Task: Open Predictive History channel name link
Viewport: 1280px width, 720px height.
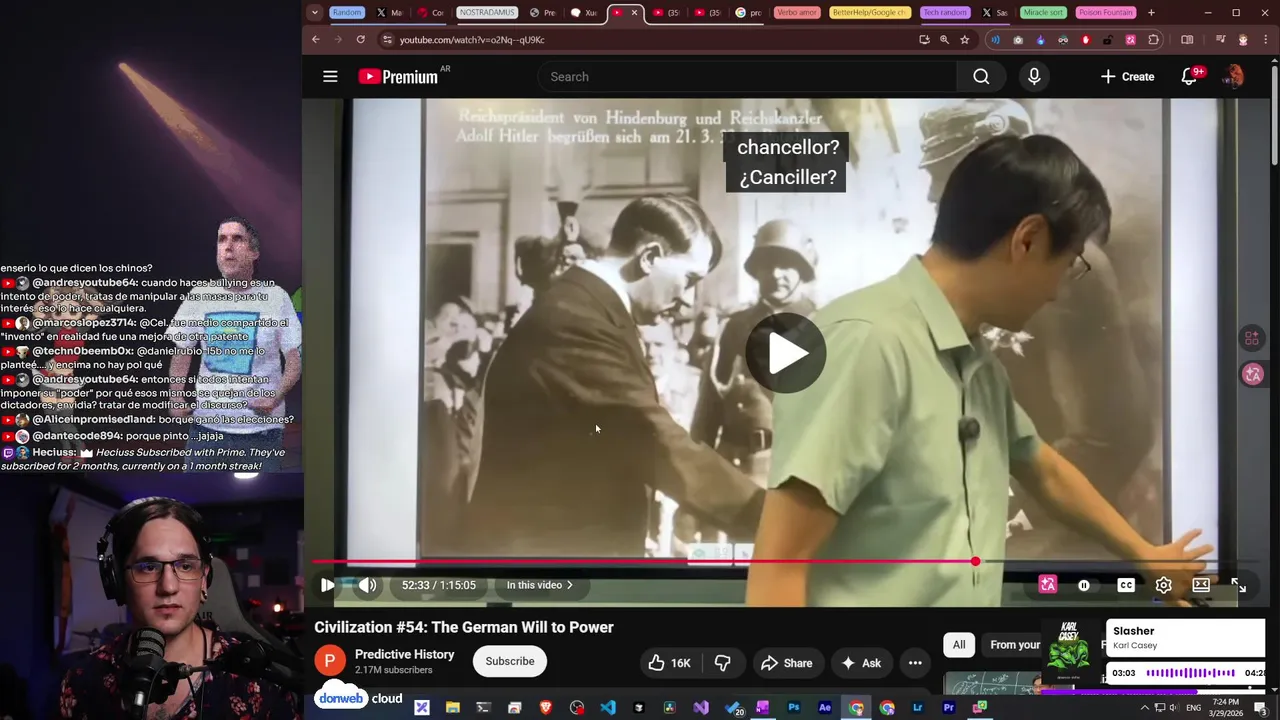Action: [405, 654]
